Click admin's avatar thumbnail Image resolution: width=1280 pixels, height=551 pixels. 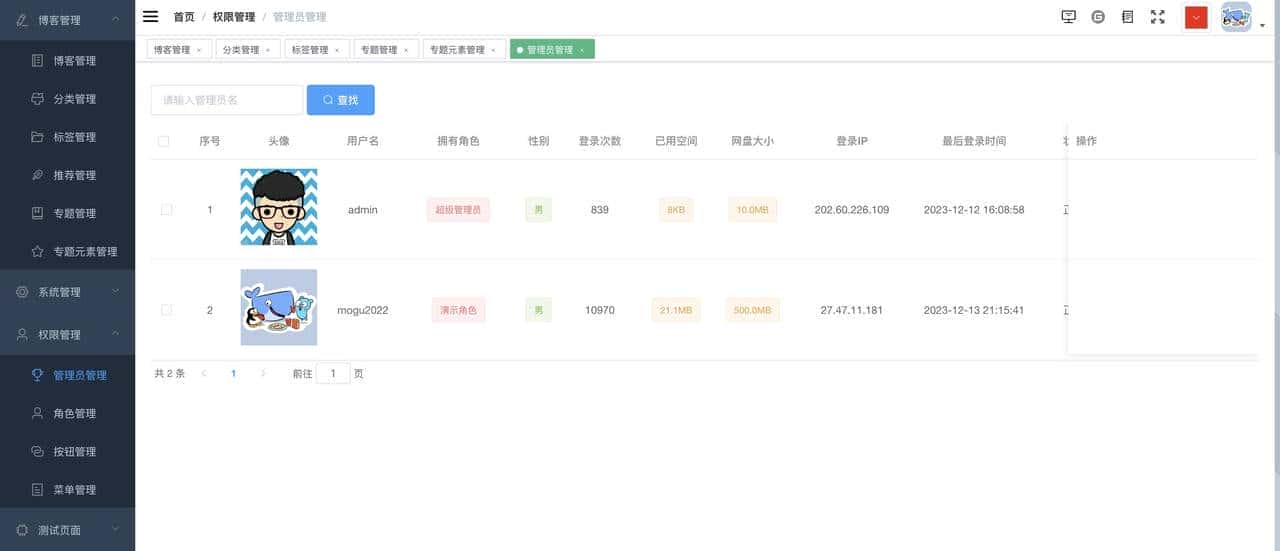279,207
